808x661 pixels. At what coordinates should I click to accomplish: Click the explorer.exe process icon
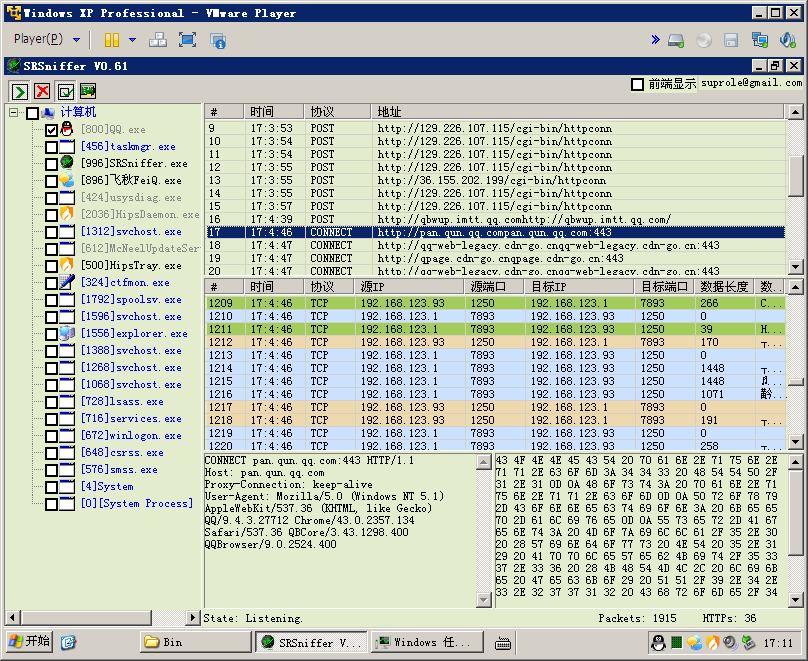67,334
